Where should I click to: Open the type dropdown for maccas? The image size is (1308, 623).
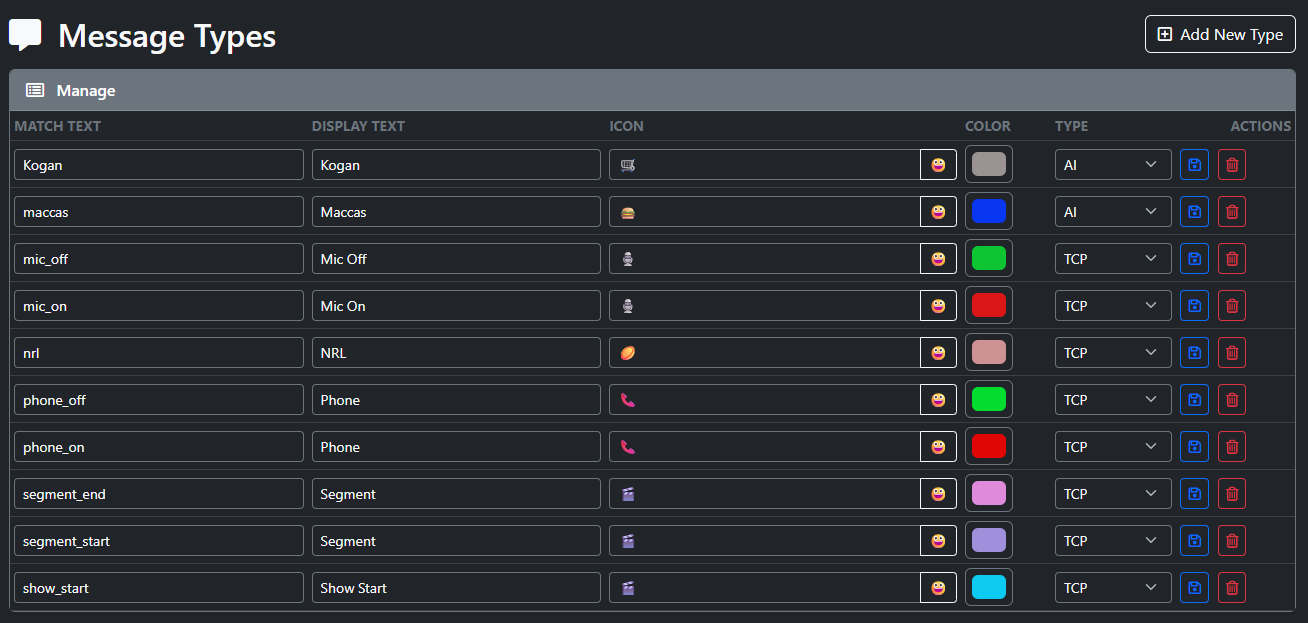(1112, 212)
